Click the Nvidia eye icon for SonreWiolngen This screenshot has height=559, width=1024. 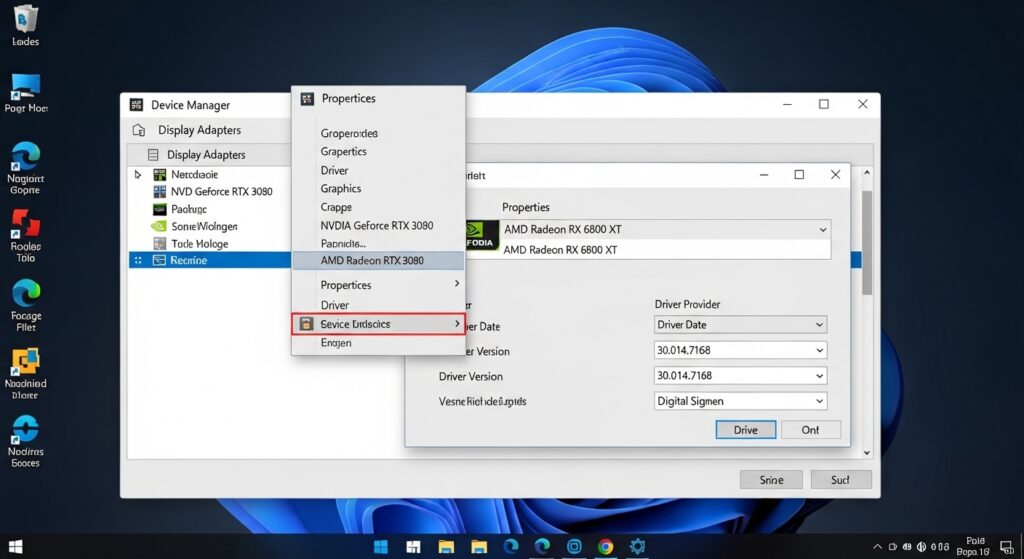point(159,226)
